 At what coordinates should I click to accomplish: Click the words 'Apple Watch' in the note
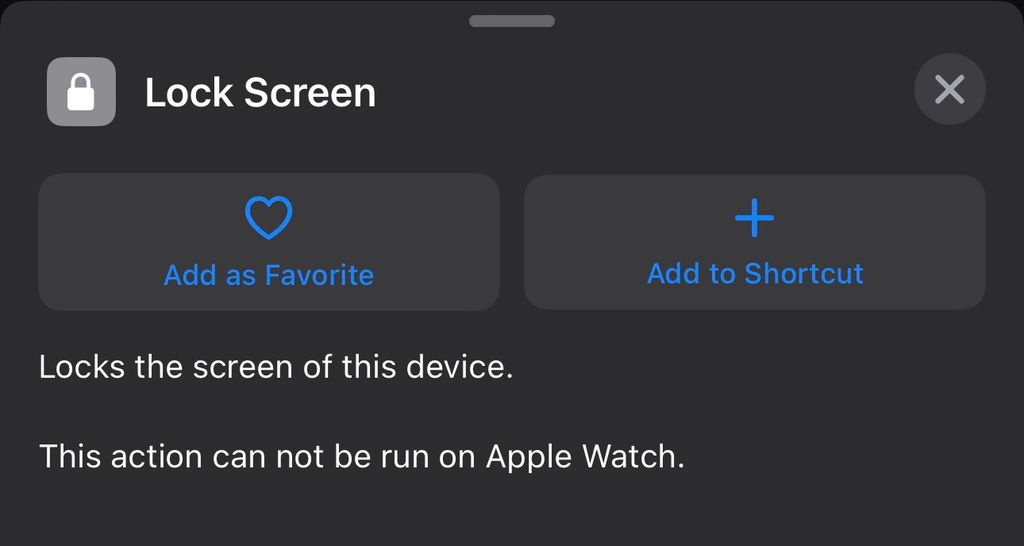tap(585, 457)
